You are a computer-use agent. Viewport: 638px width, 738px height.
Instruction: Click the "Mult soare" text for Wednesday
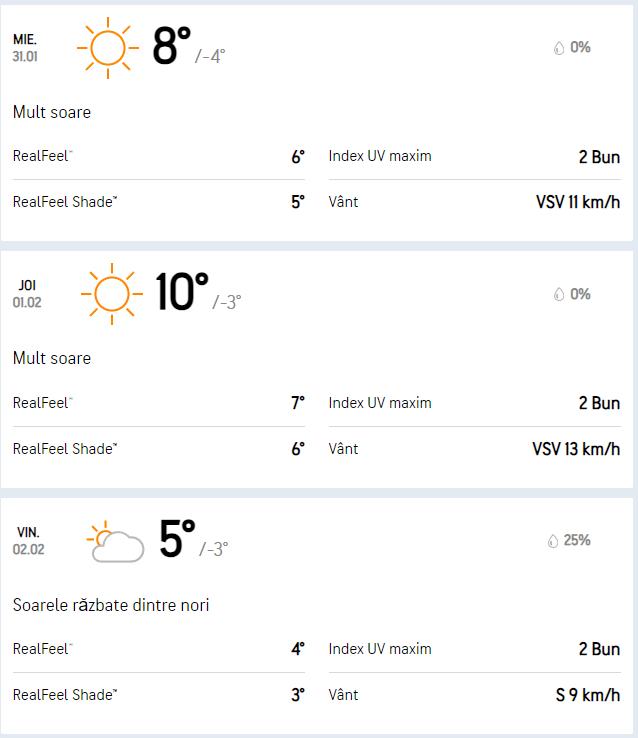(52, 112)
